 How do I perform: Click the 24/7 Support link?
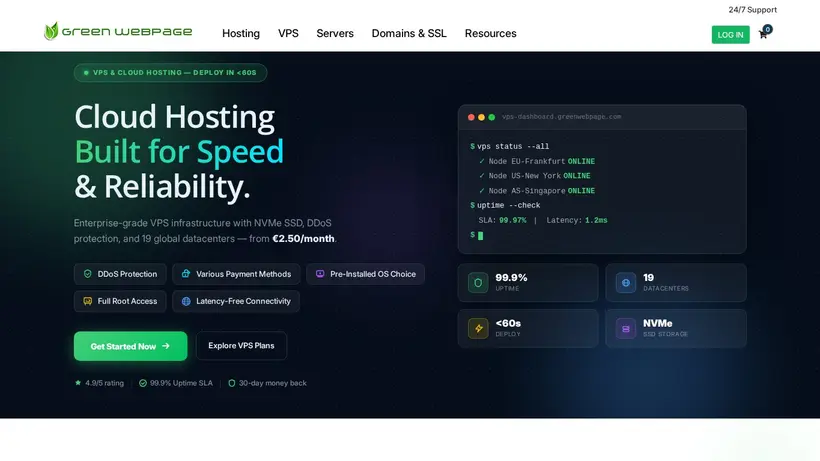pos(753,10)
